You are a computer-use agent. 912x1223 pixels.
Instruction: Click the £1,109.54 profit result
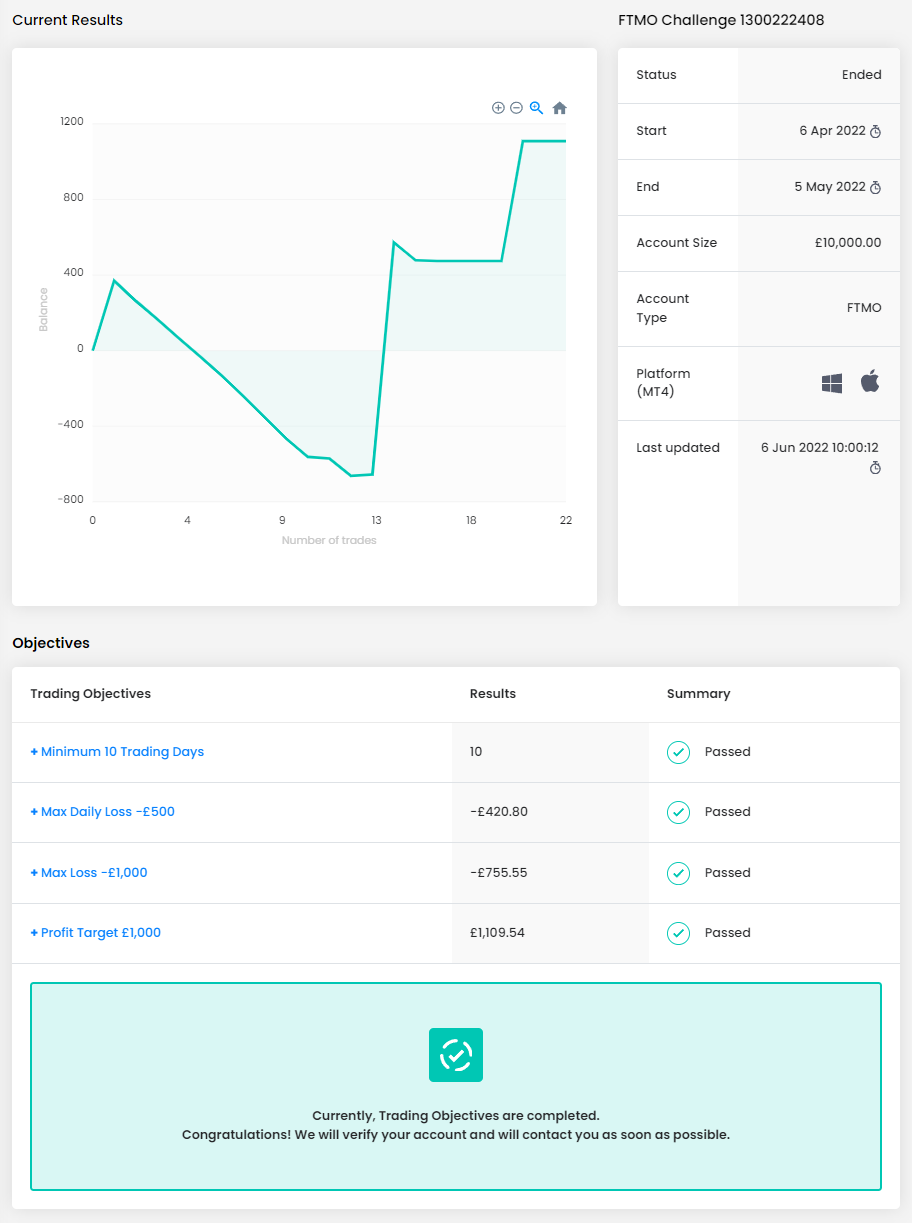pos(497,933)
